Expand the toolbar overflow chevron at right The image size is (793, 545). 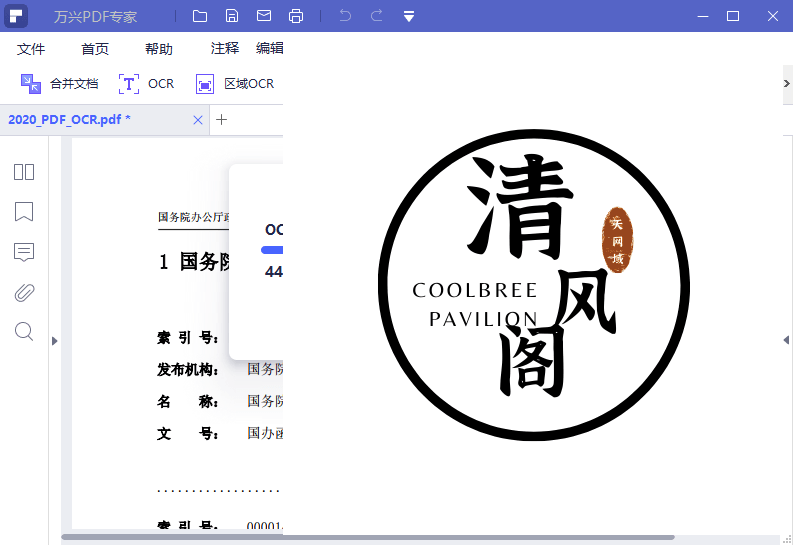[x=786, y=83]
